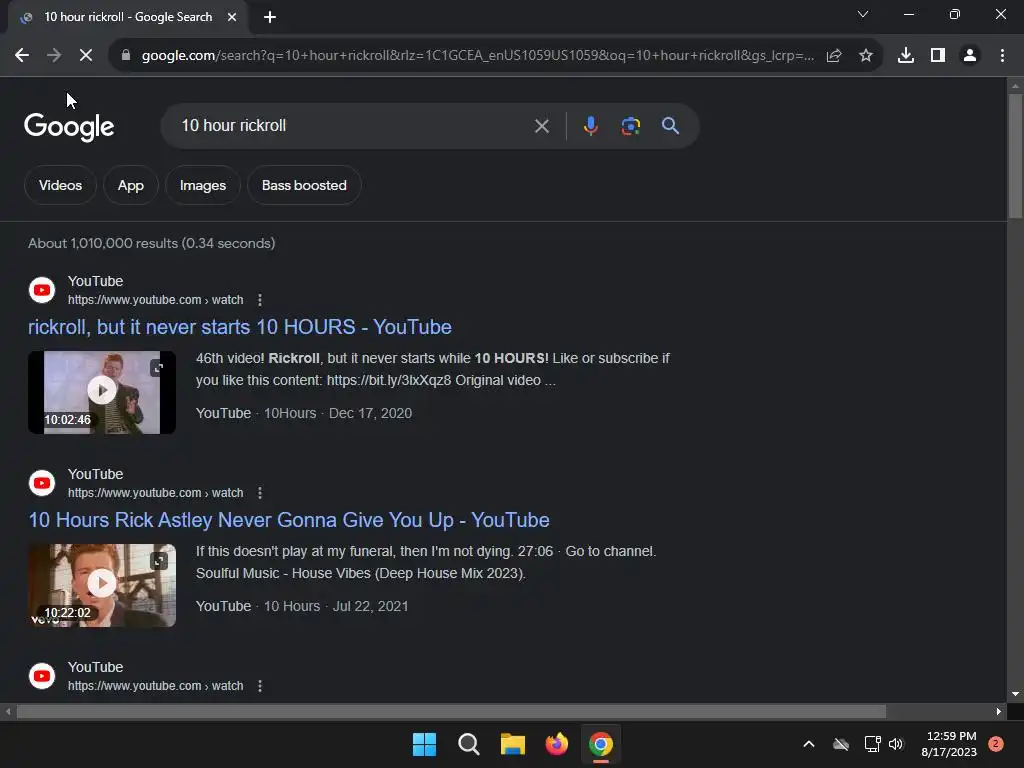Click the Chrome taskbar icon
Image resolution: width=1024 pixels, height=768 pixels.
coord(601,744)
